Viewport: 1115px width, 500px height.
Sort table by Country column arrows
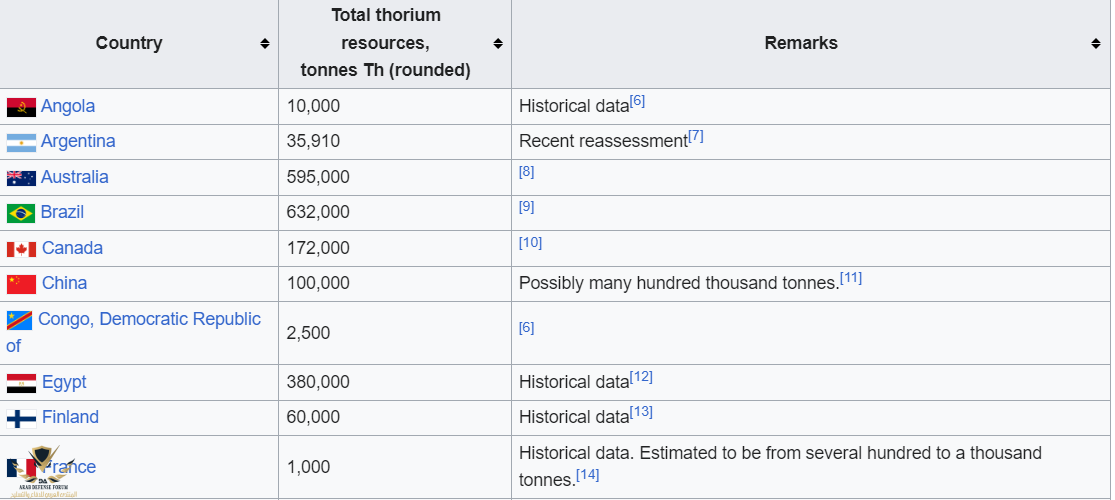[x=264, y=44]
